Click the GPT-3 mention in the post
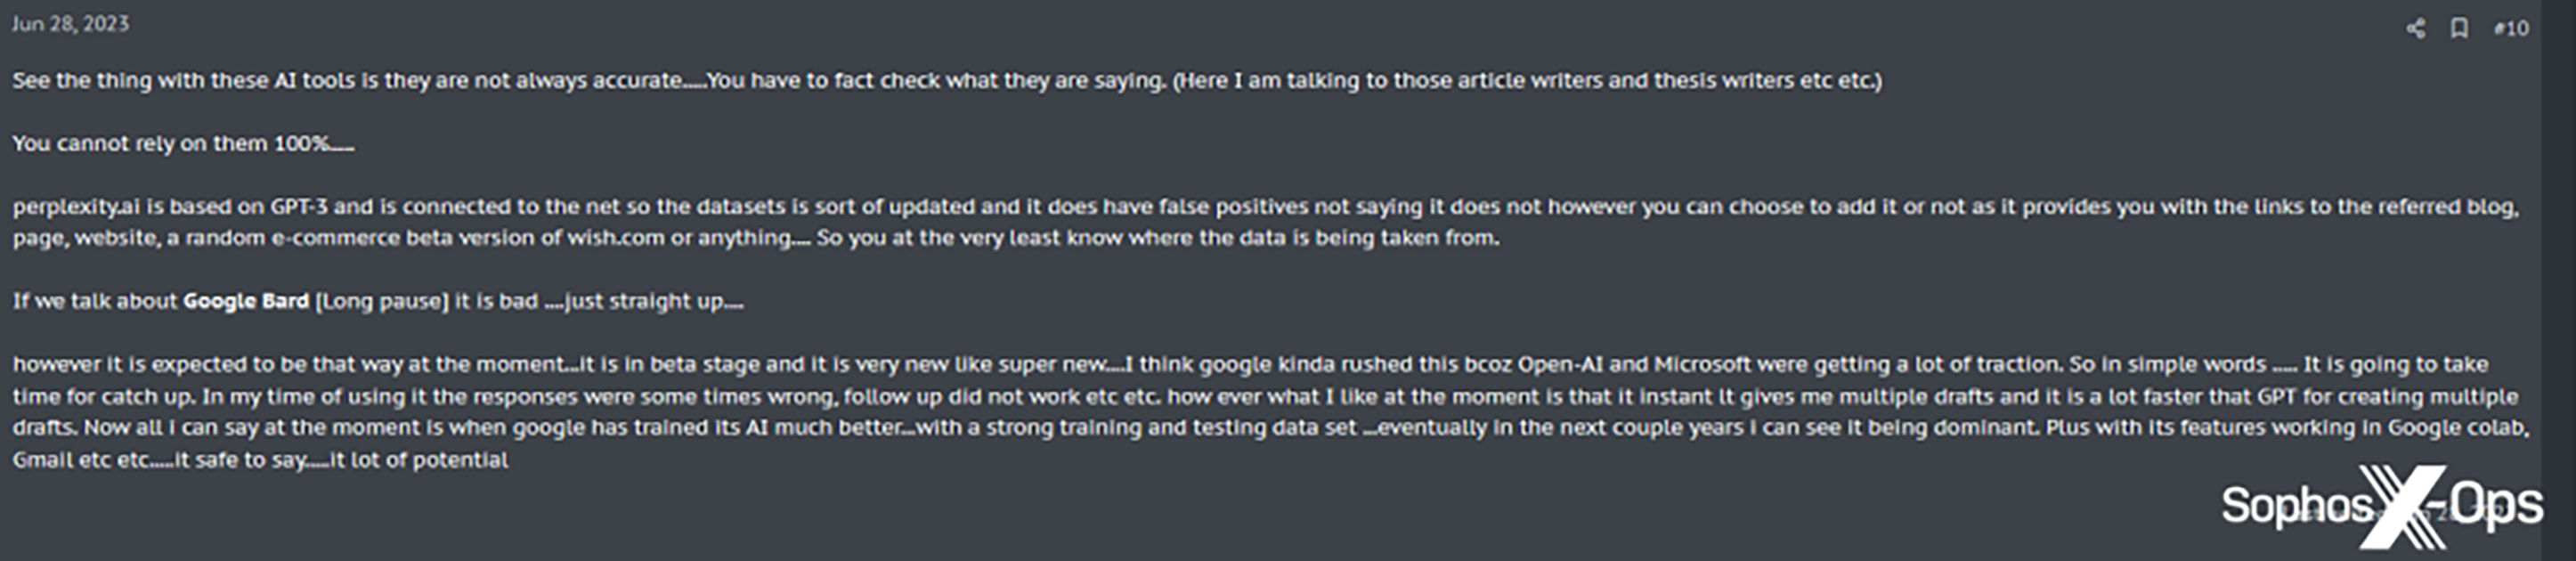Screen dimensions: 2576x561 pyautogui.click(x=298, y=207)
